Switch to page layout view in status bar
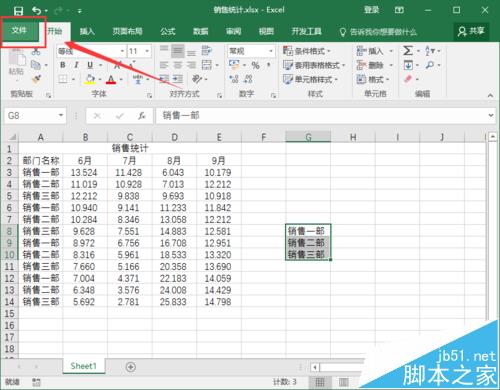The width and height of the screenshot is (500, 390). point(343,382)
